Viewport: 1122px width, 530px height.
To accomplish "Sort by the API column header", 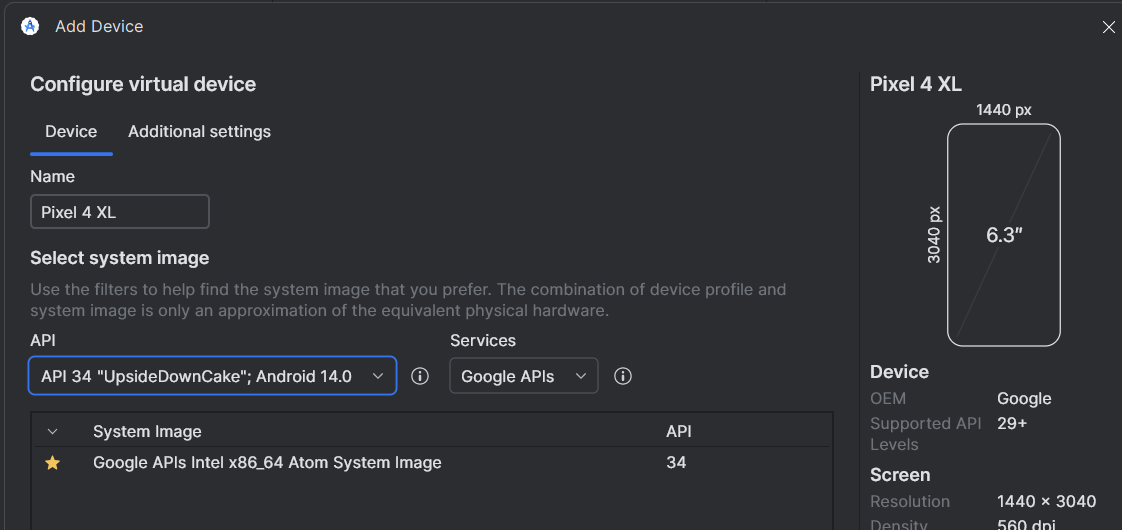I will [x=679, y=432].
